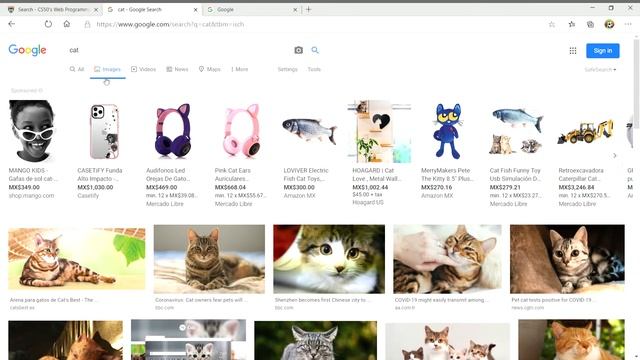This screenshot has height=360, width=640.
Task: Select the Images results tab
Action: (108, 69)
